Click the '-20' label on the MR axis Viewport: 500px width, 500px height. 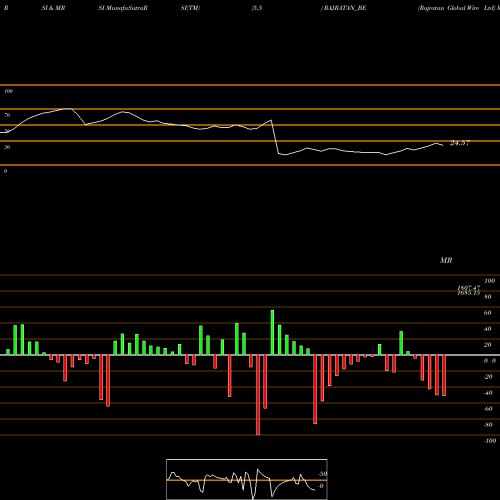click(x=488, y=377)
